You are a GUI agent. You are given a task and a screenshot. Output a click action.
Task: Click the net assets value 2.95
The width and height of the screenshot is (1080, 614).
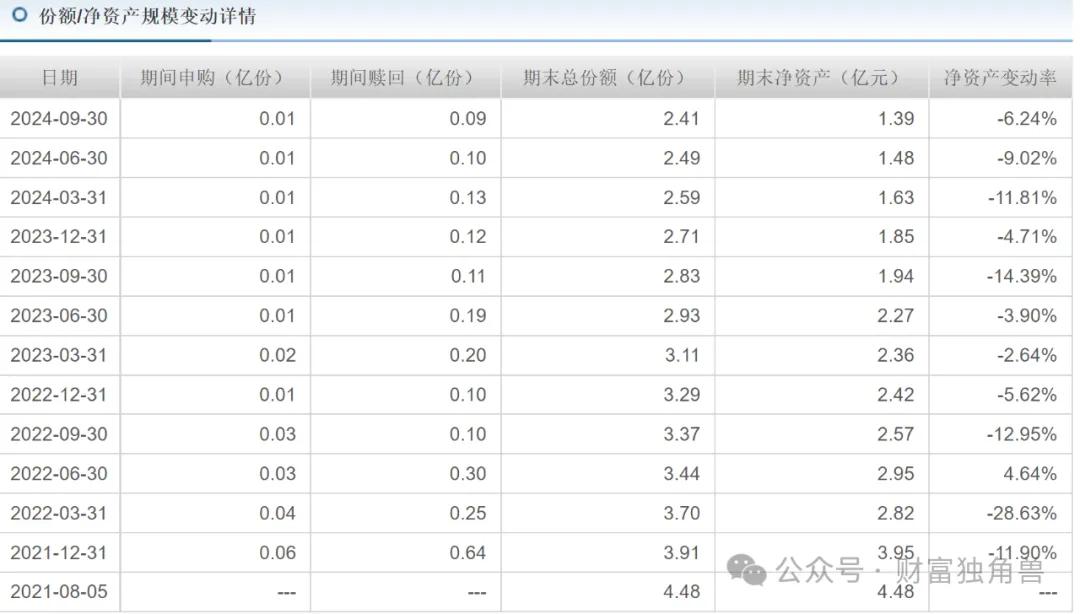(896, 473)
